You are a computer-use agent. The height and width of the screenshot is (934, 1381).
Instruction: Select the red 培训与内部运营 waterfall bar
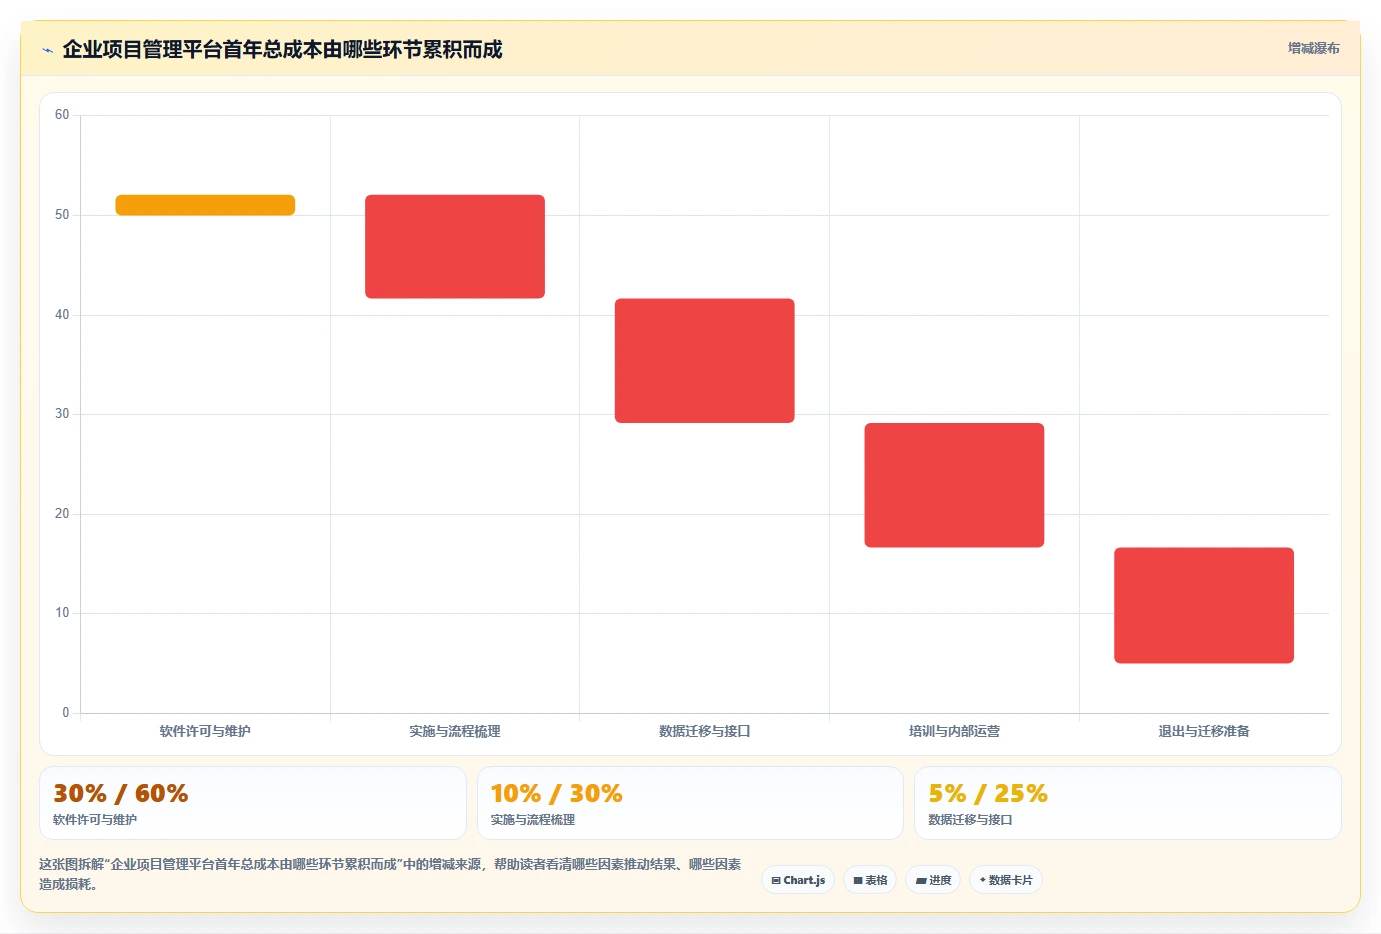pos(954,485)
